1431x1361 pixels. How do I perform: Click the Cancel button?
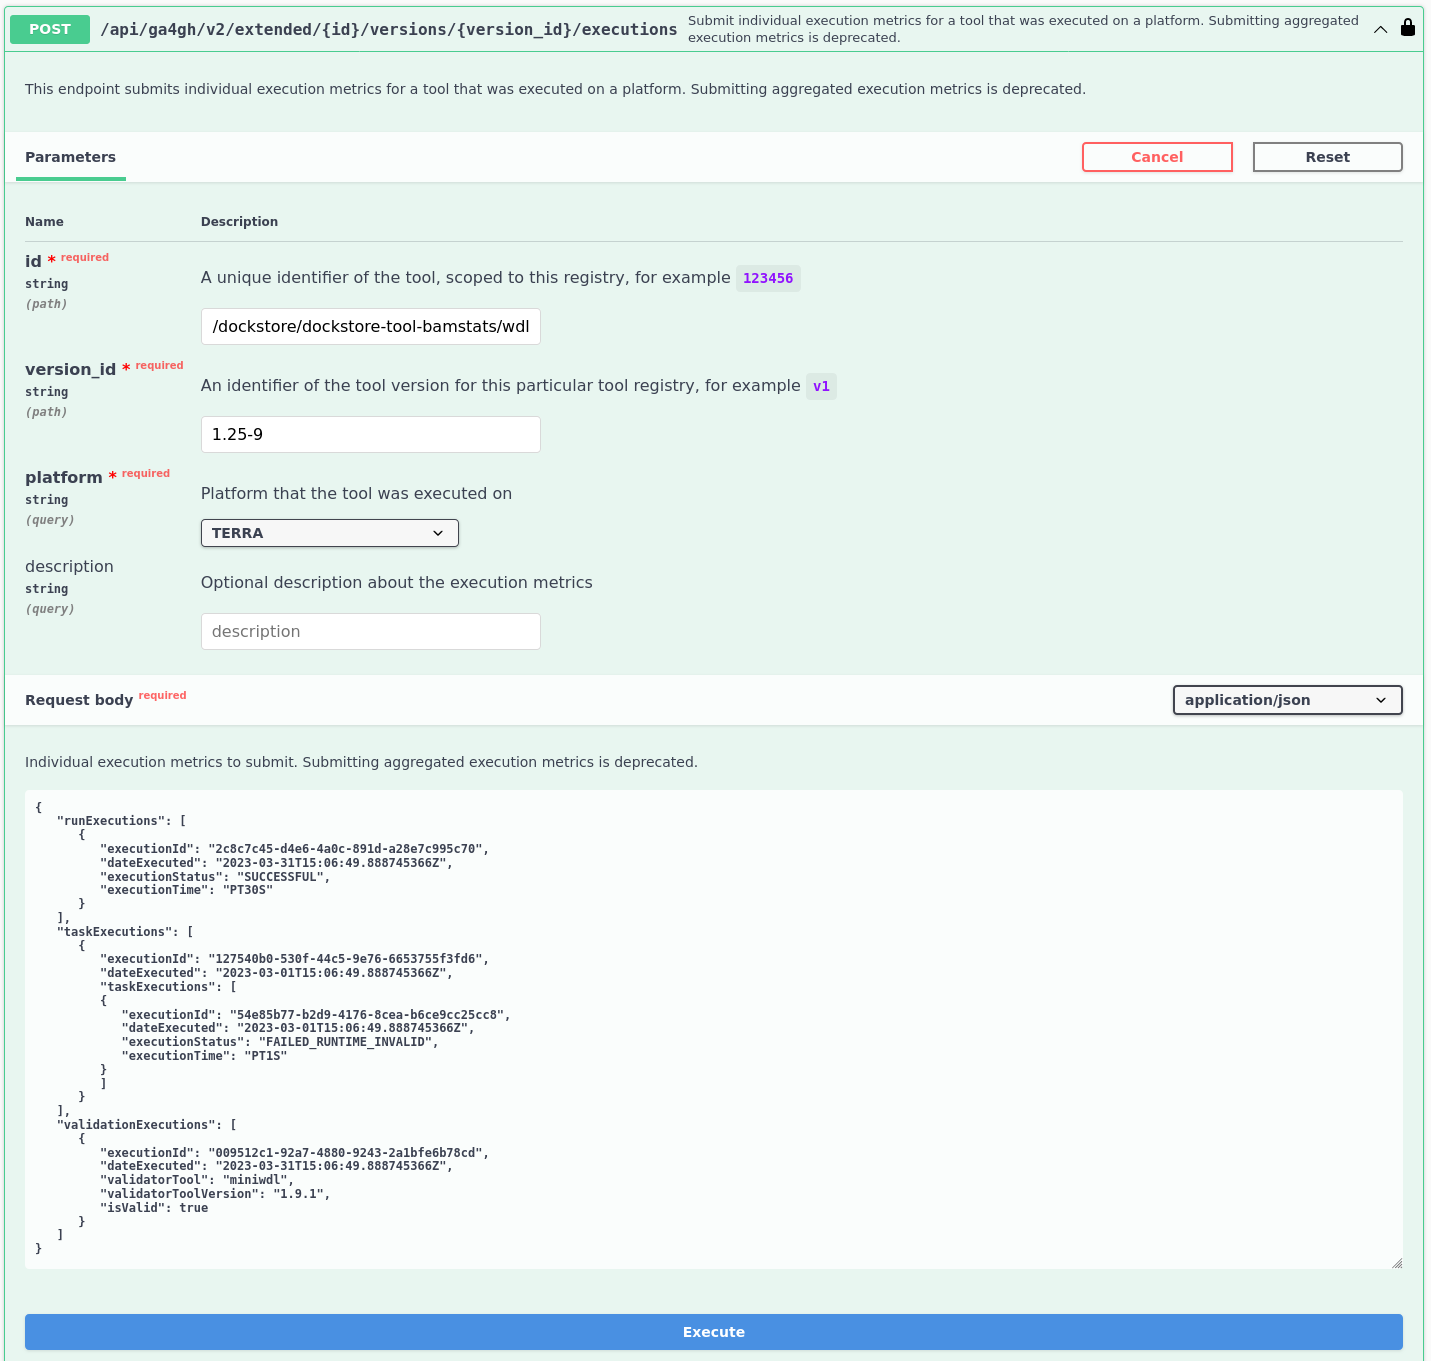point(1157,157)
